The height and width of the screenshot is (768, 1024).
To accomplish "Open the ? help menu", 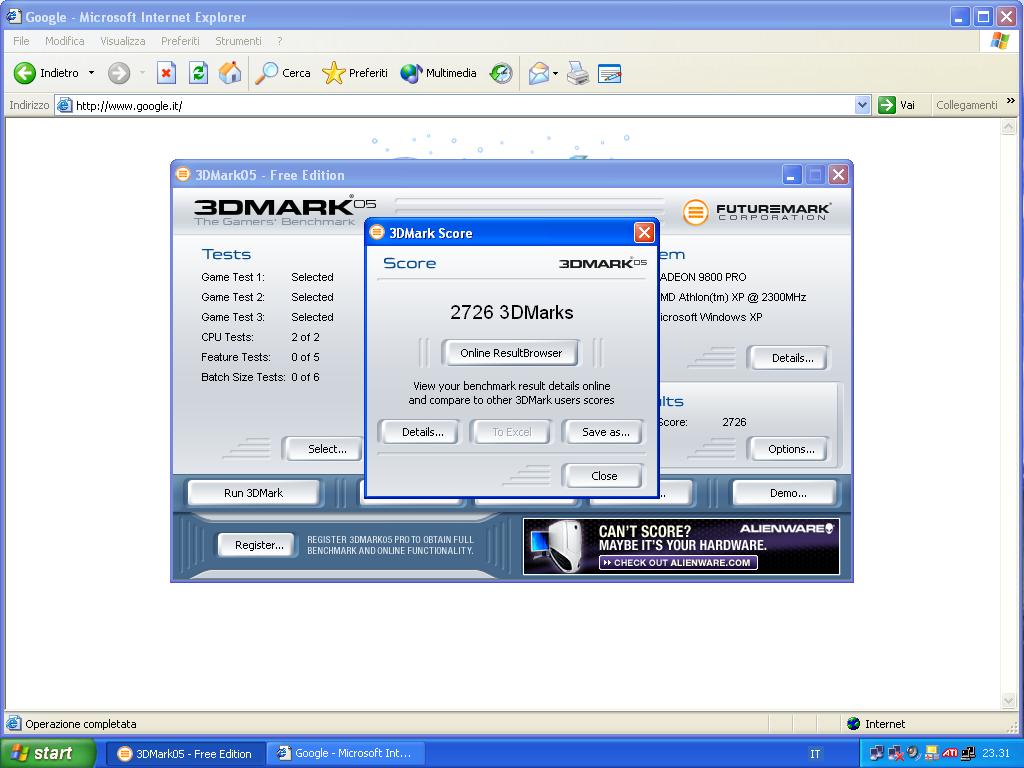I will pyautogui.click(x=280, y=41).
